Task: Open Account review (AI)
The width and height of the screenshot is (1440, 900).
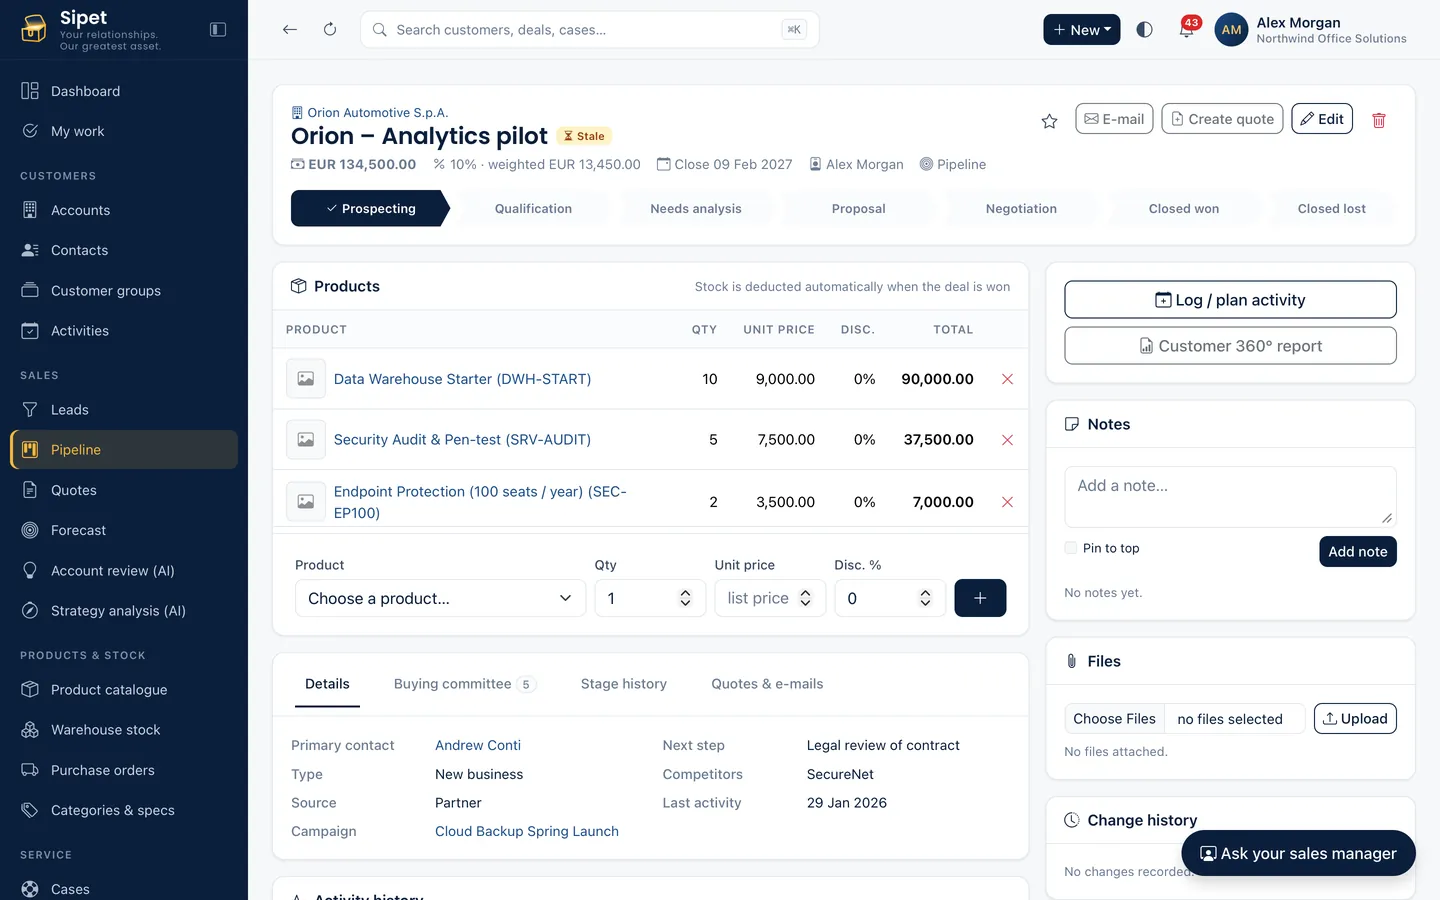Action: [124, 571]
